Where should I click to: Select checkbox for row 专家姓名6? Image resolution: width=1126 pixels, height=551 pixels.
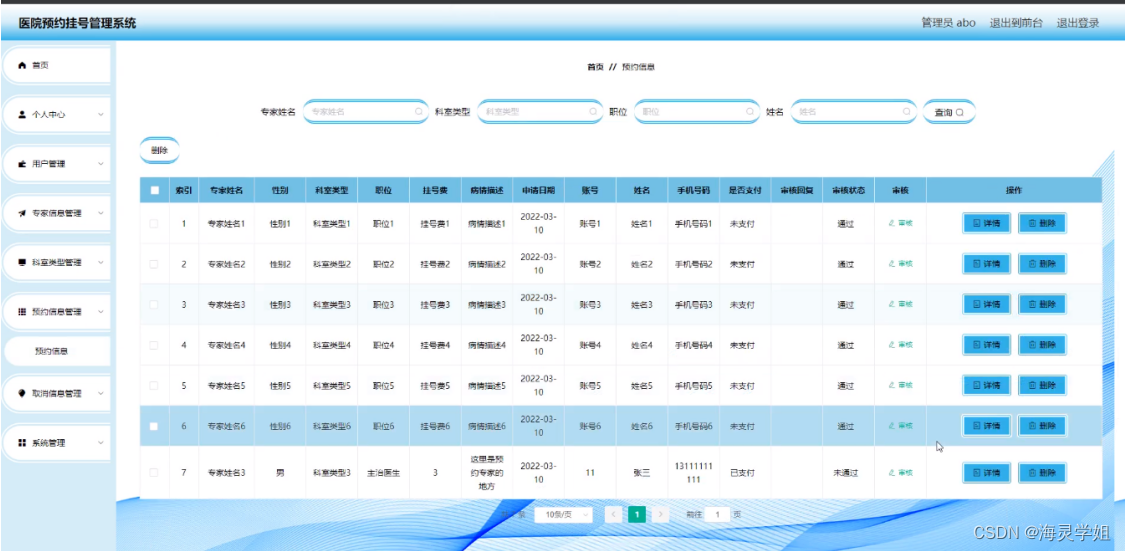pyautogui.click(x=154, y=426)
